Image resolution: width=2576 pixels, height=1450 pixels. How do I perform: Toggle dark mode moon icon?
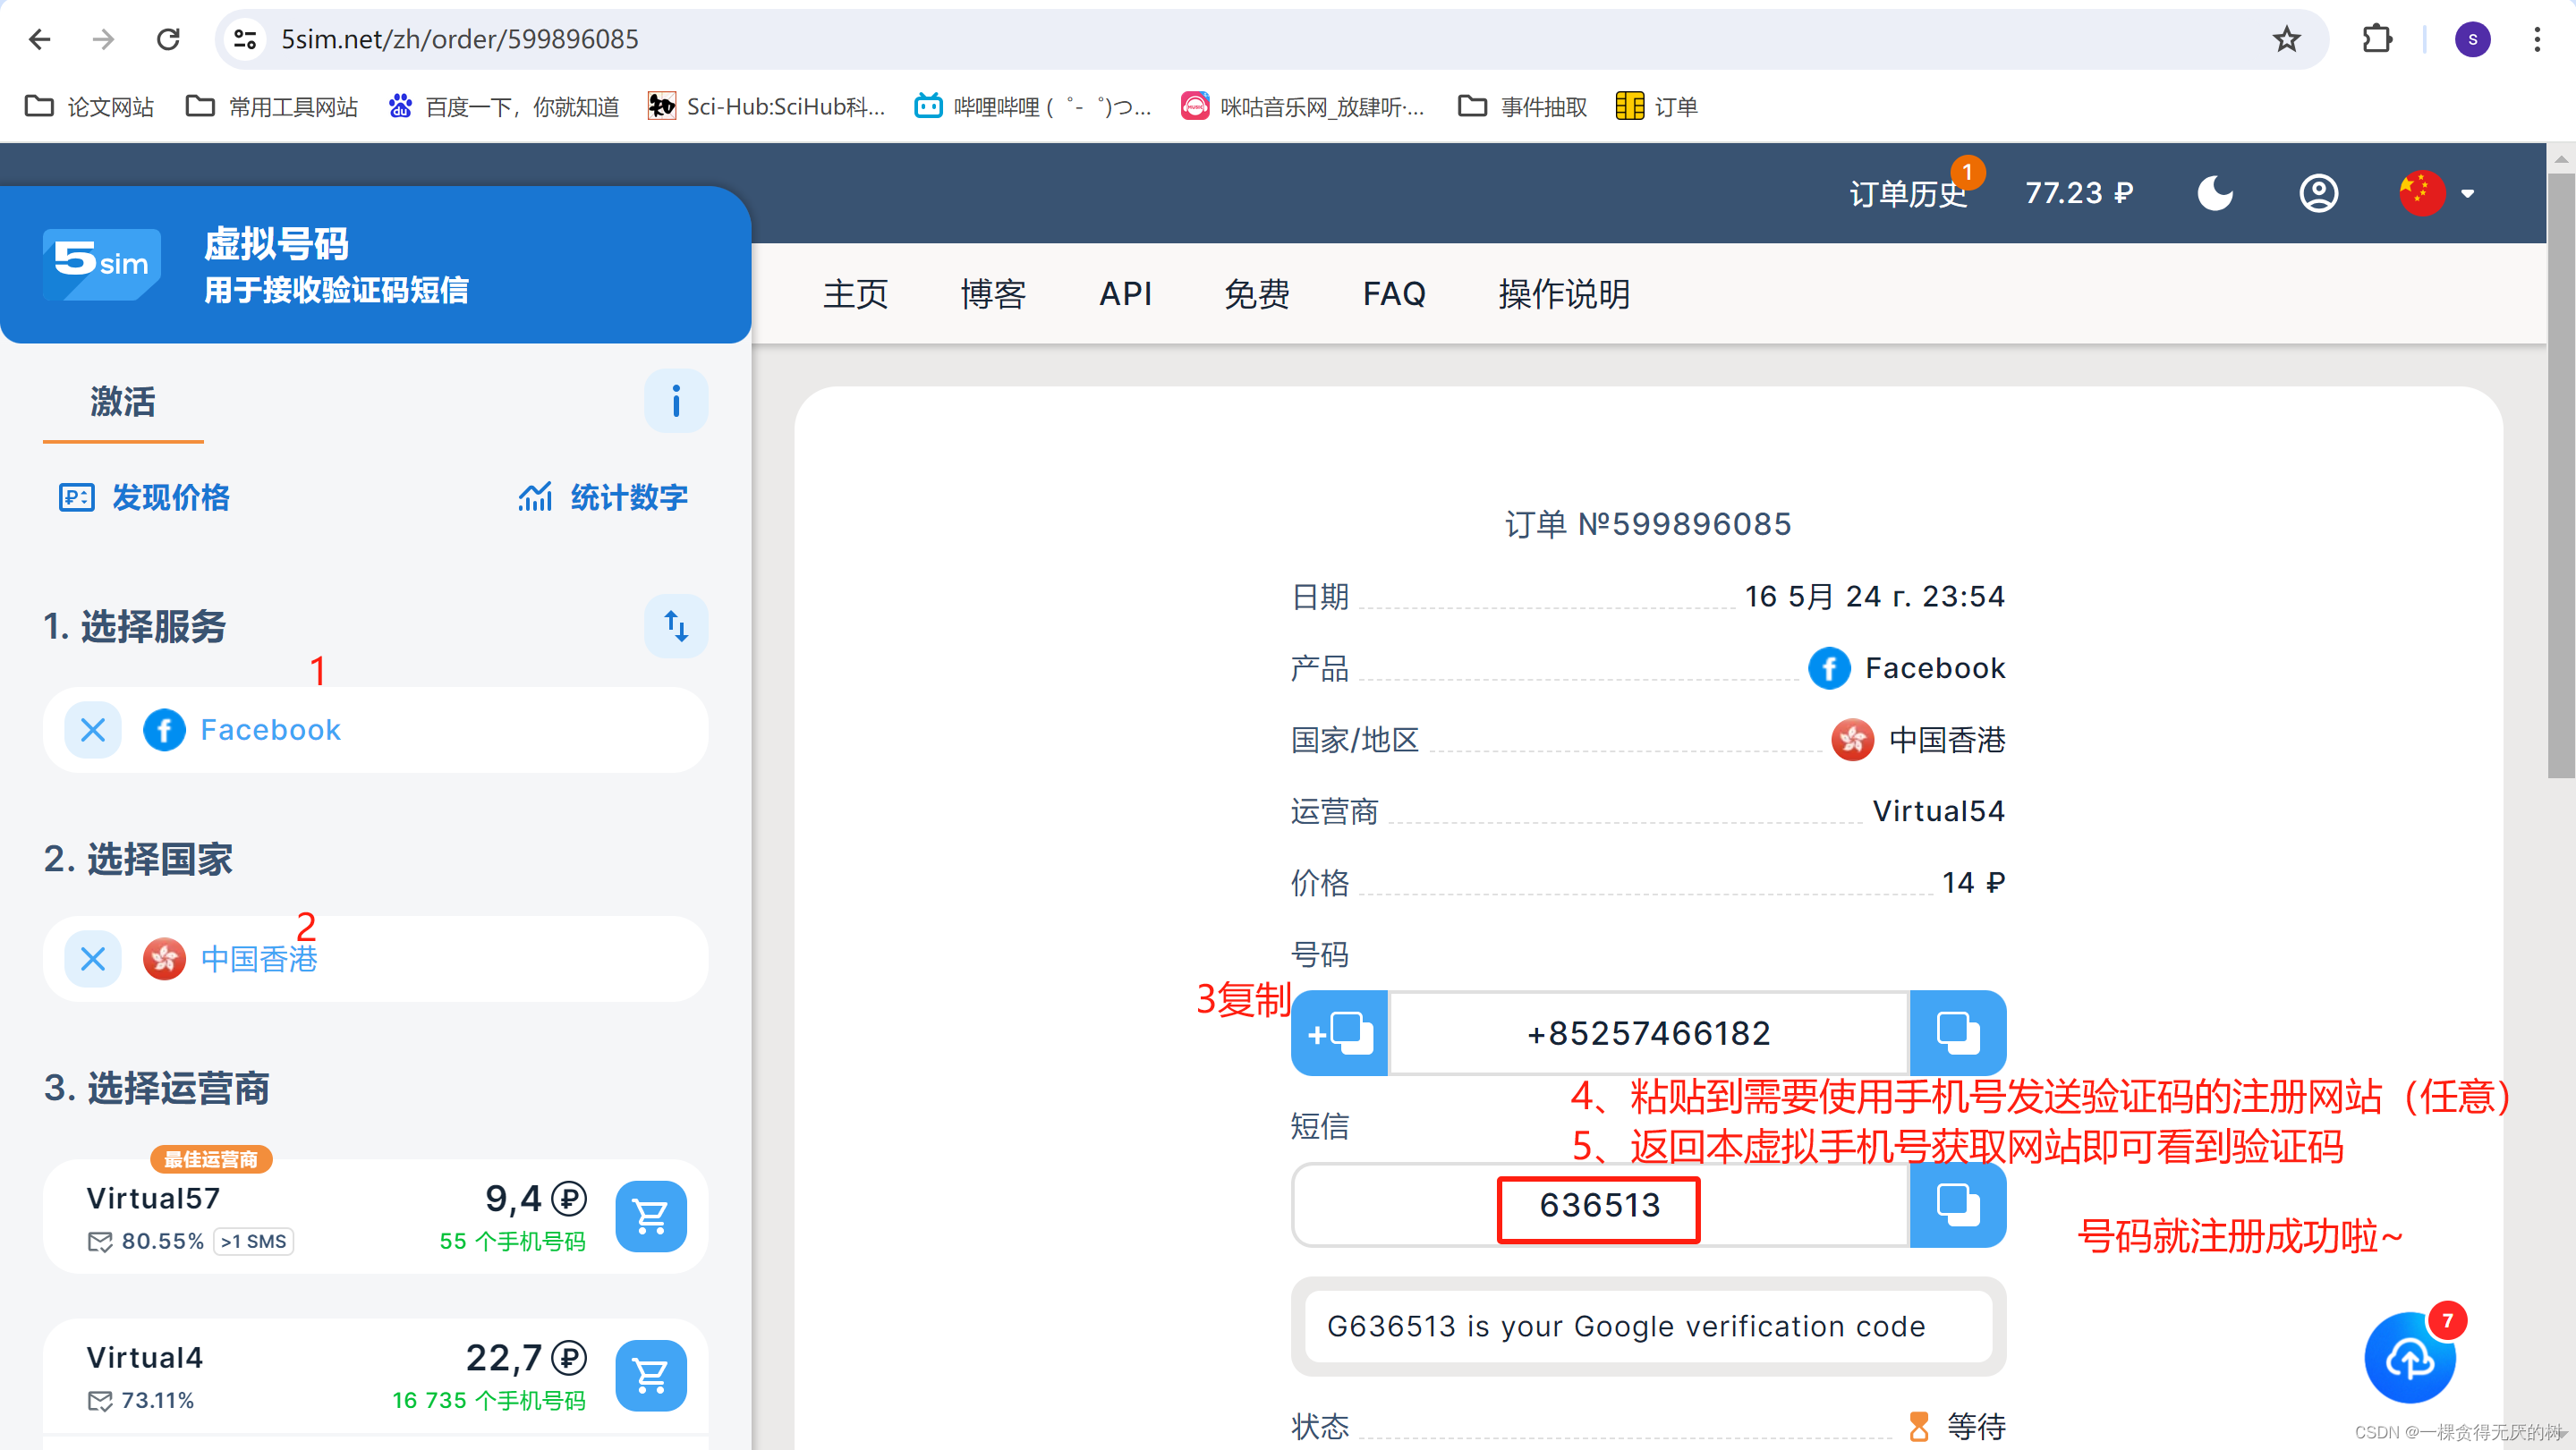[x=2214, y=193]
